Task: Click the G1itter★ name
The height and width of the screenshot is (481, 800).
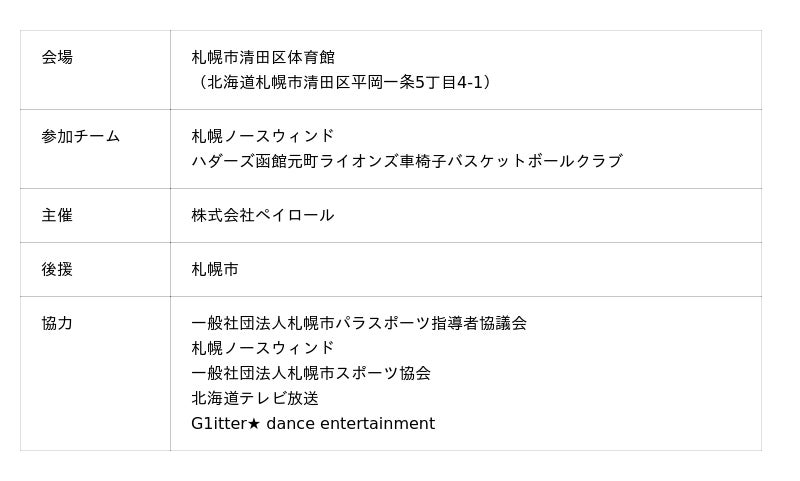Action: point(219,424)
